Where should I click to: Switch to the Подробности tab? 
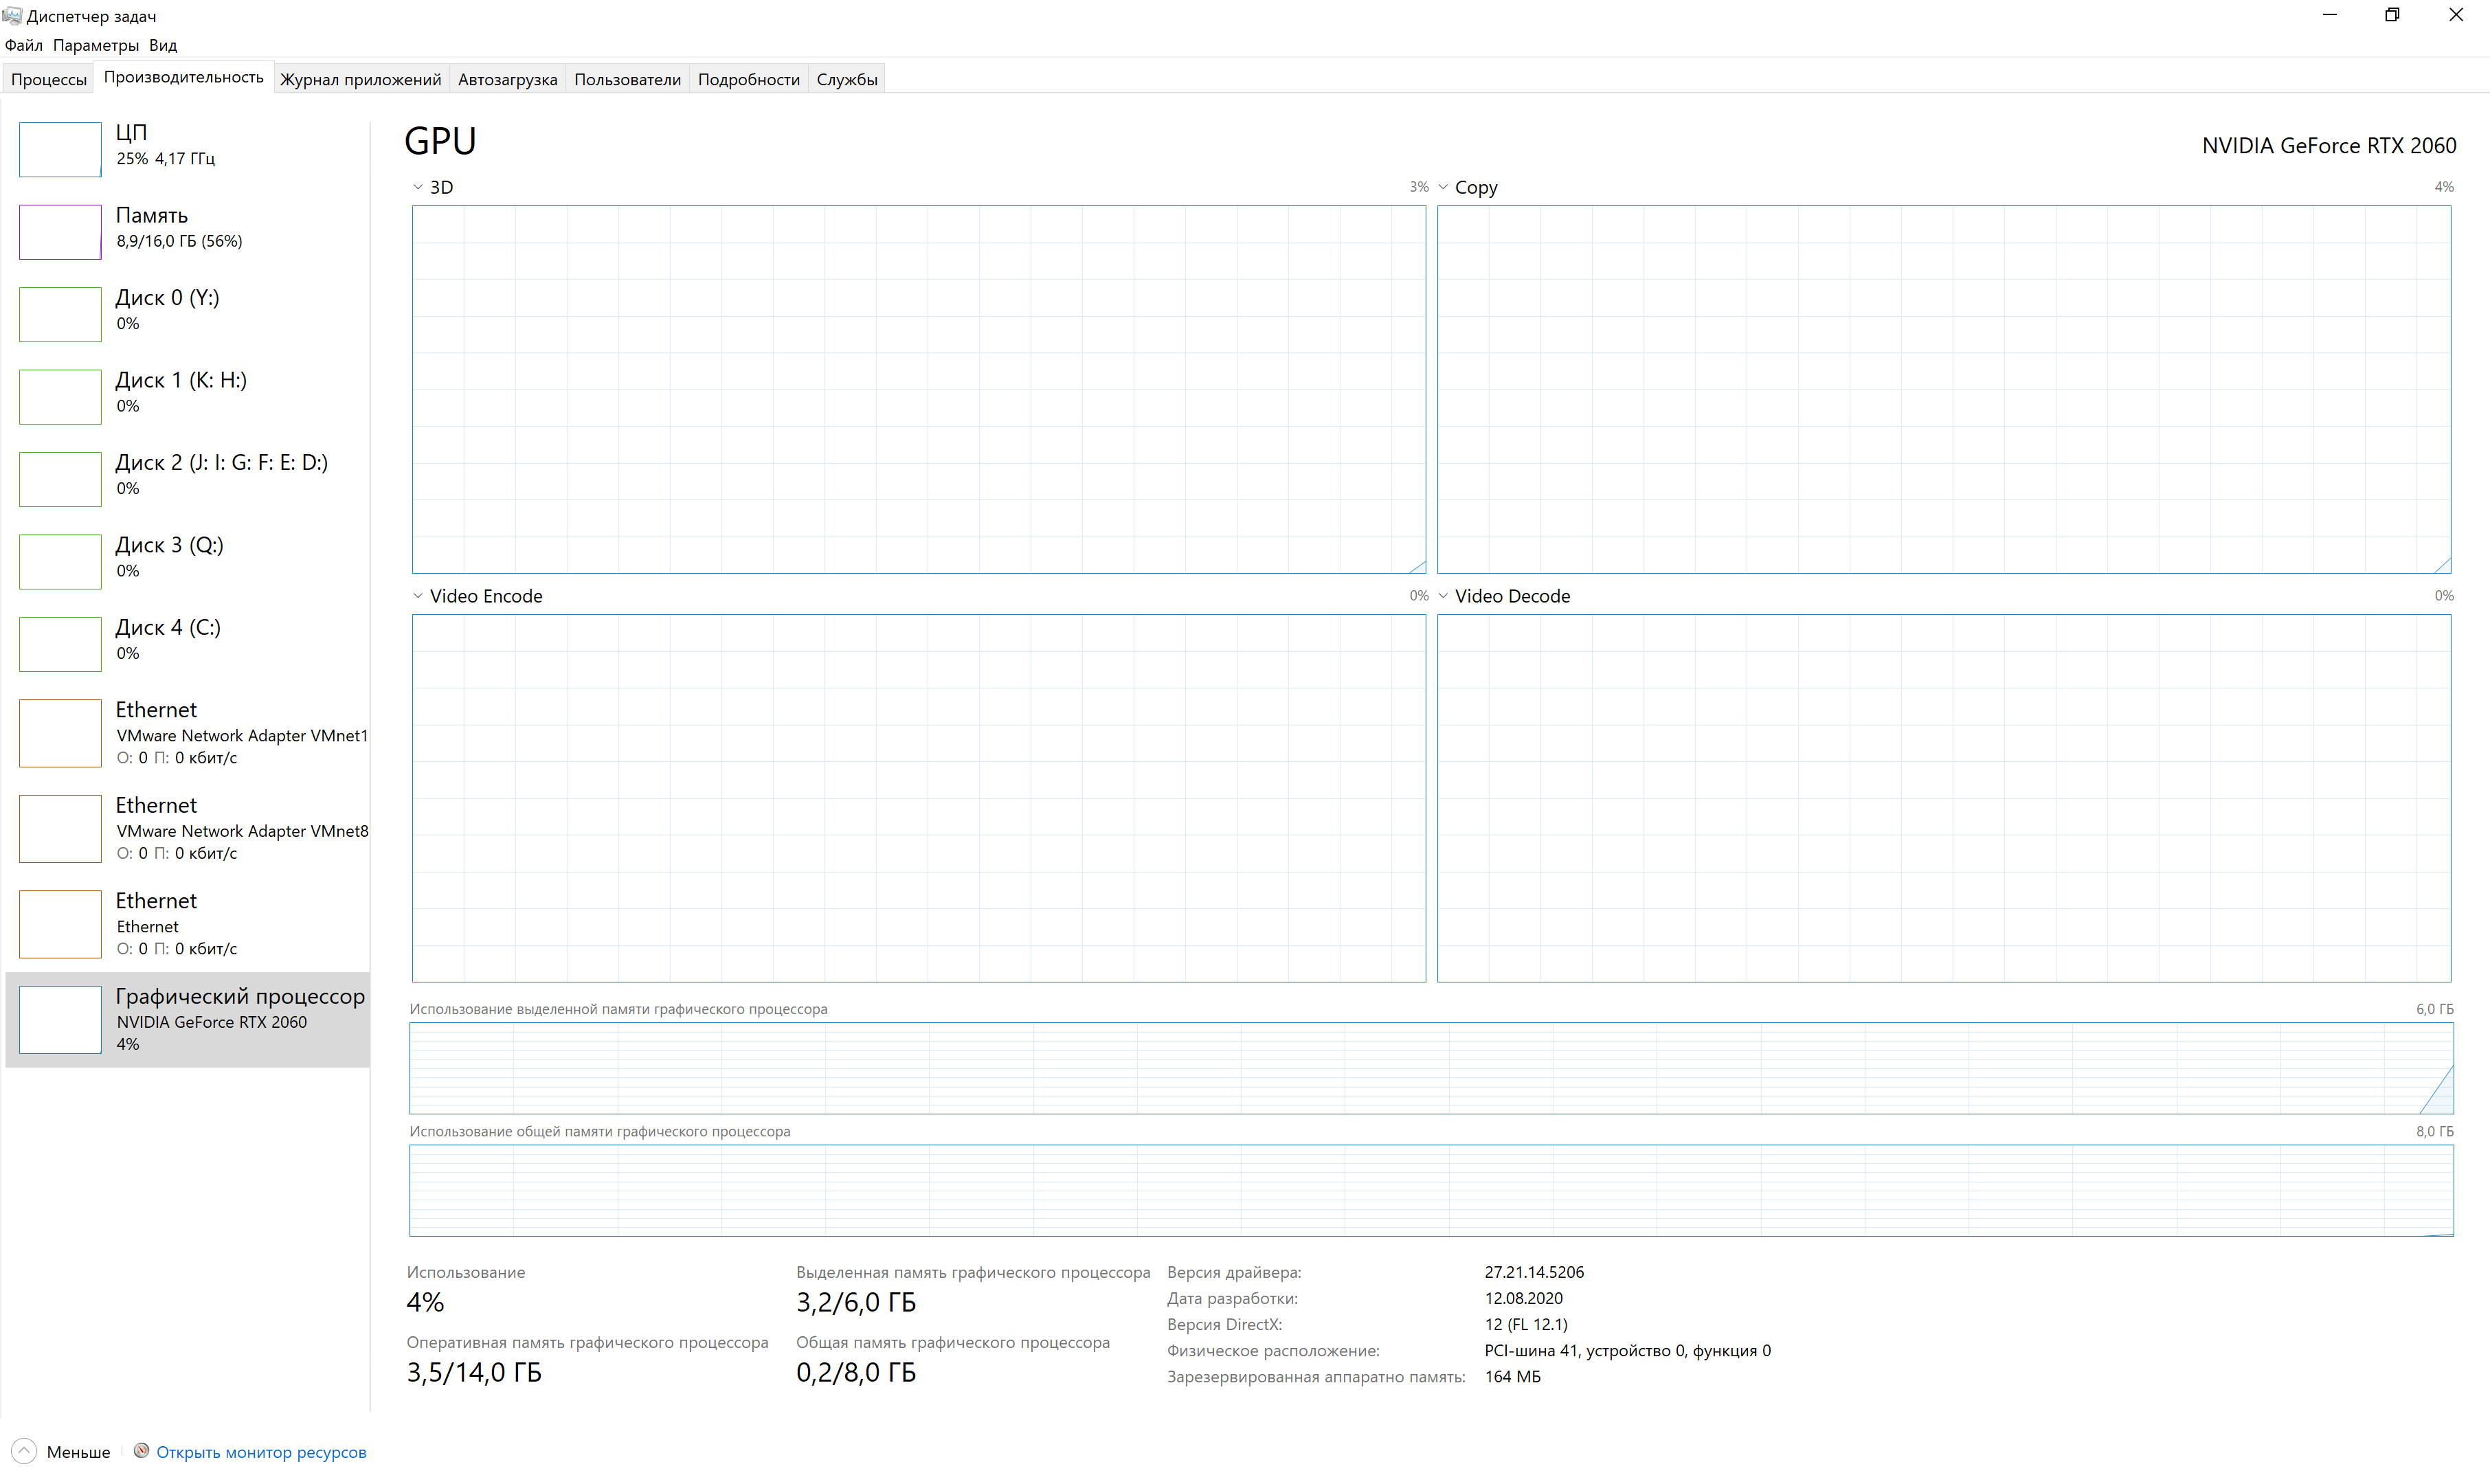[x=748, y=79]
